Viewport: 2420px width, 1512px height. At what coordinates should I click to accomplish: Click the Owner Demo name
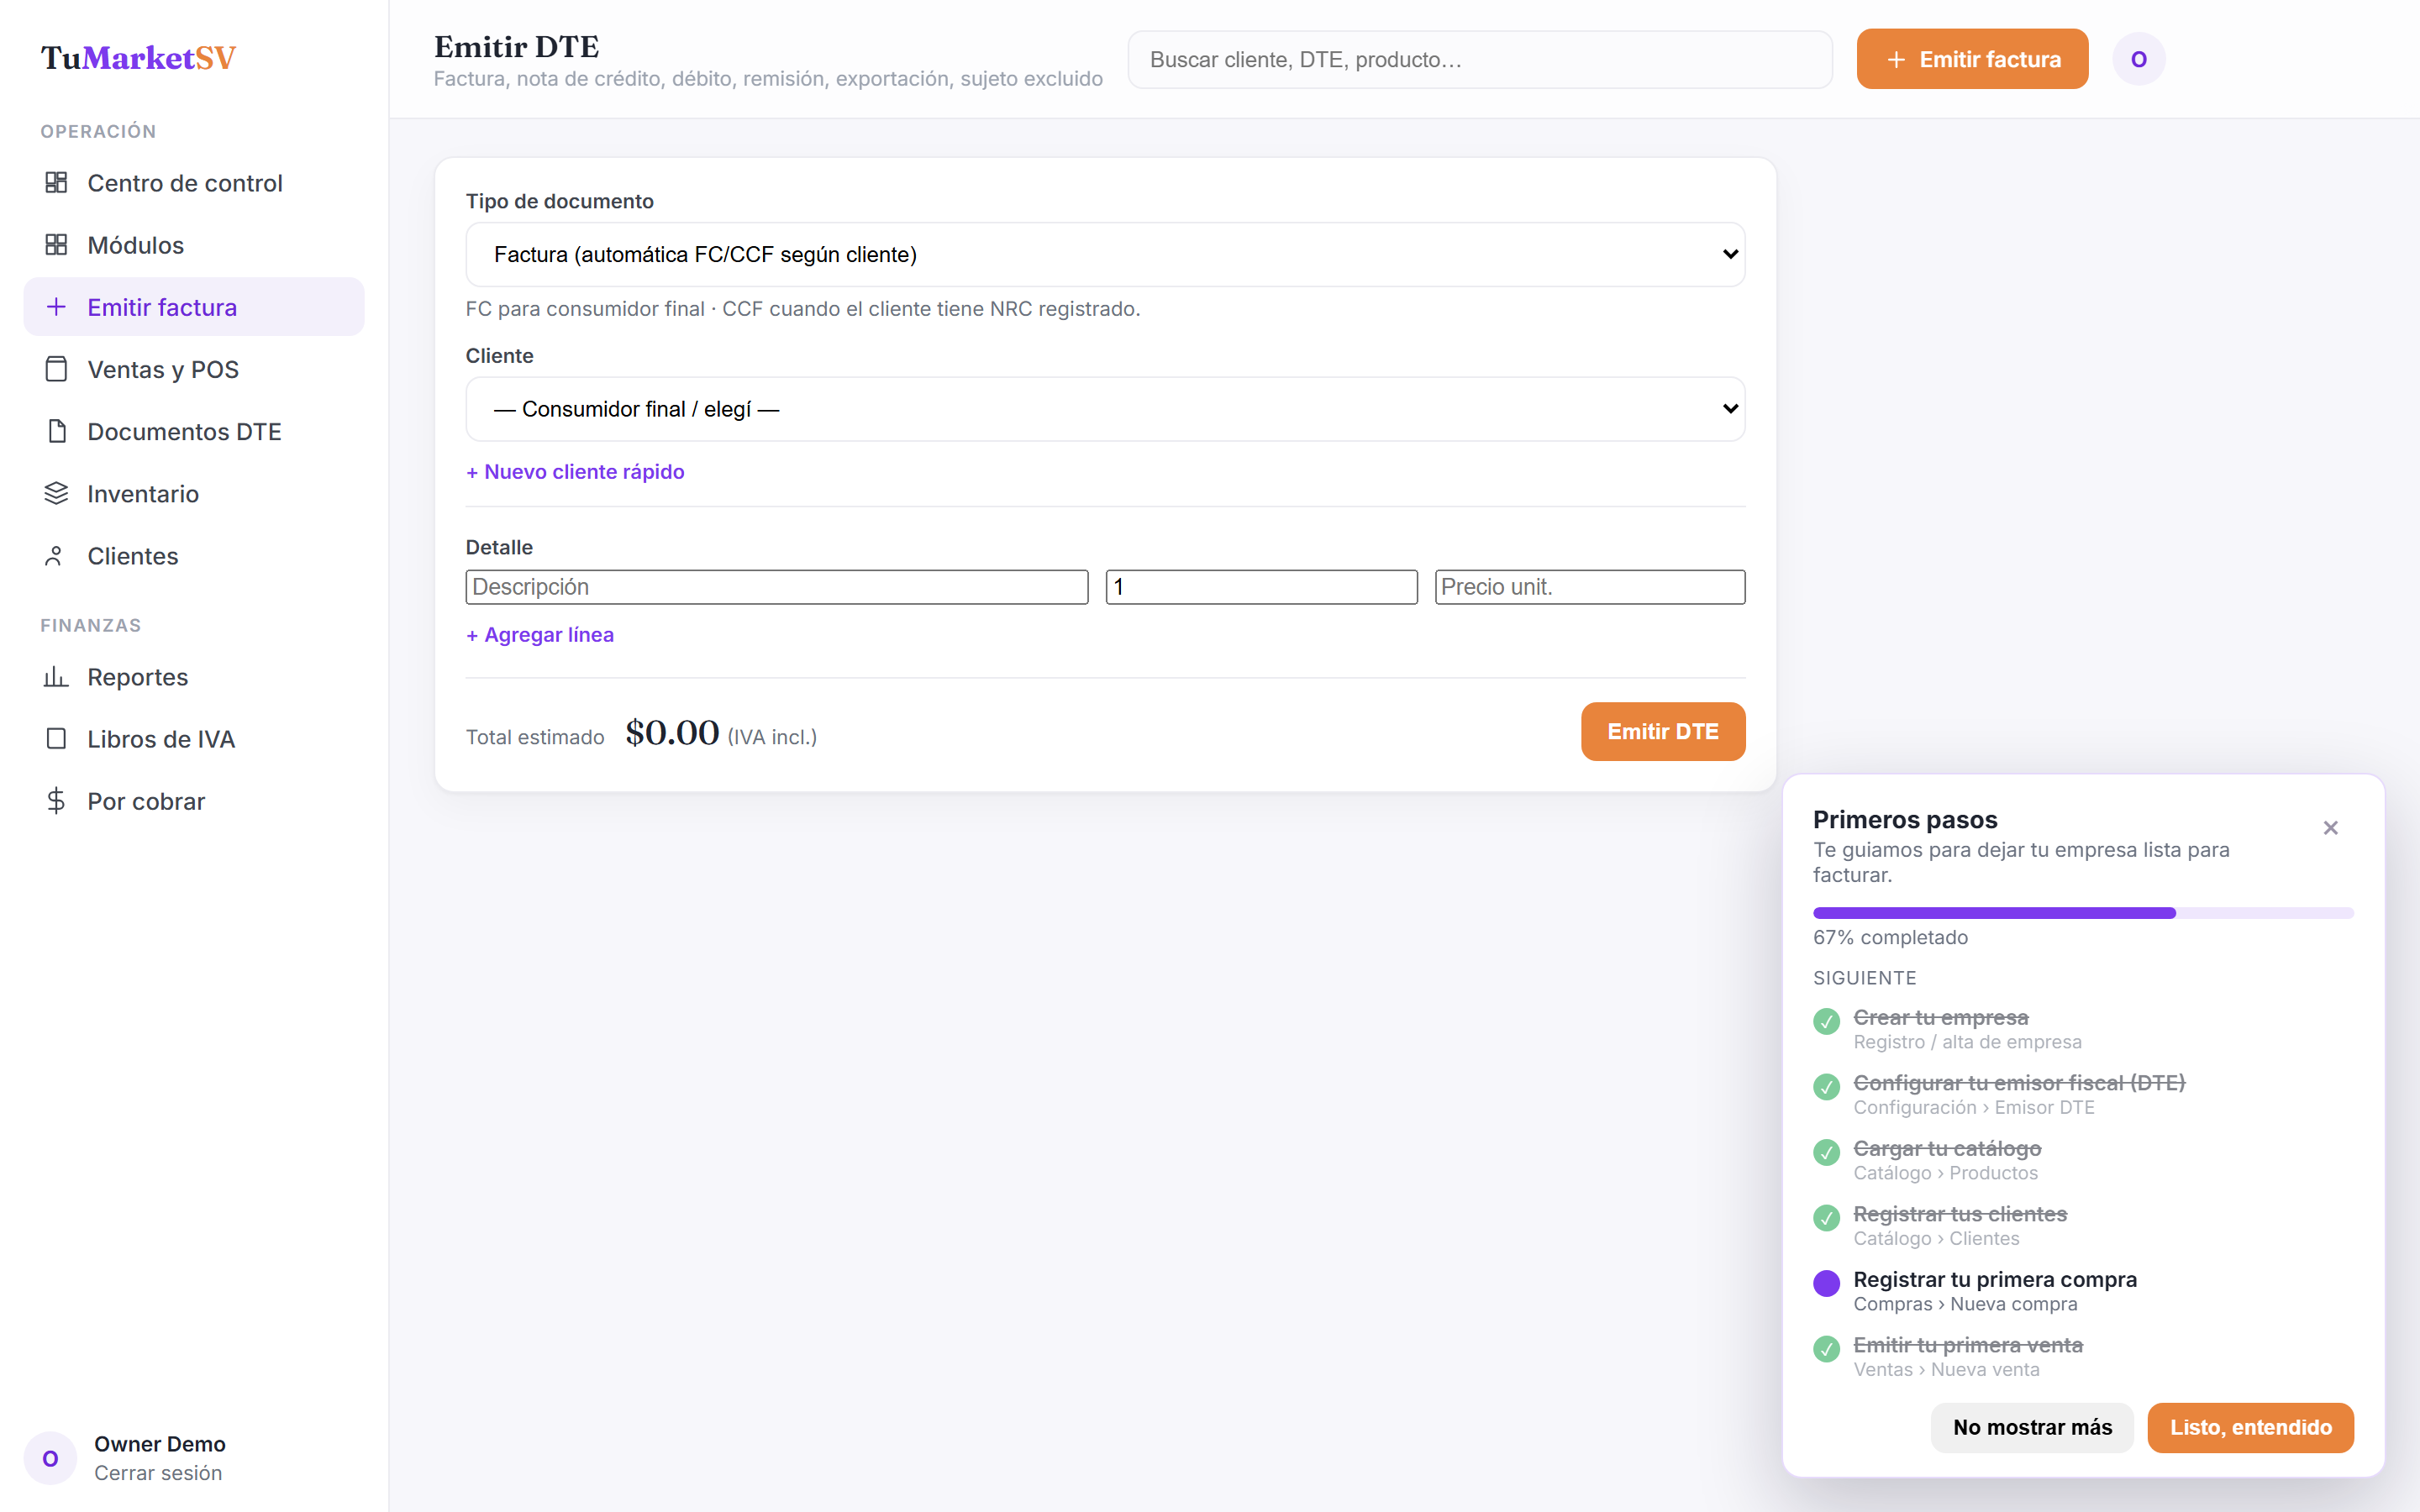160,1443
